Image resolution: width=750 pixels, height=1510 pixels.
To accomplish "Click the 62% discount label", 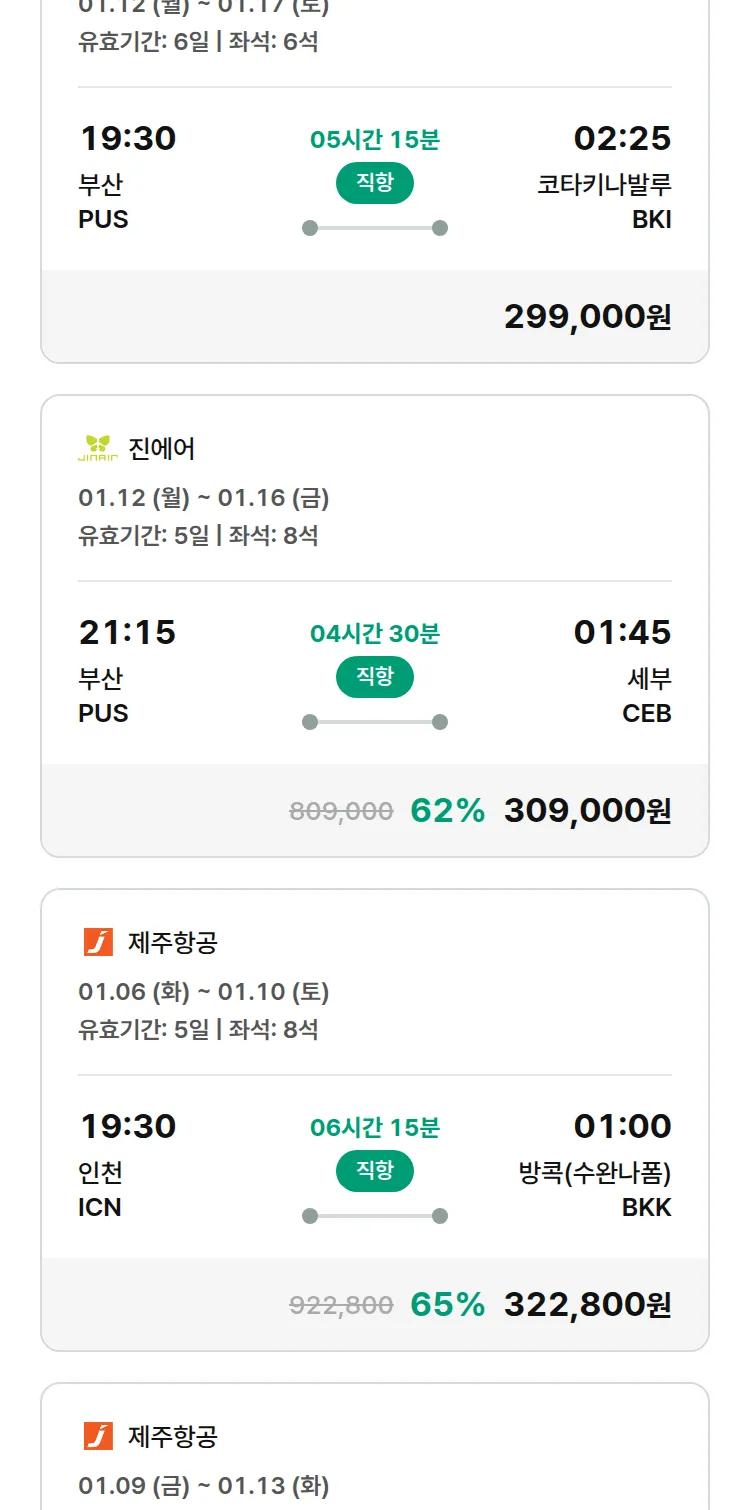I will coord(447,811).
